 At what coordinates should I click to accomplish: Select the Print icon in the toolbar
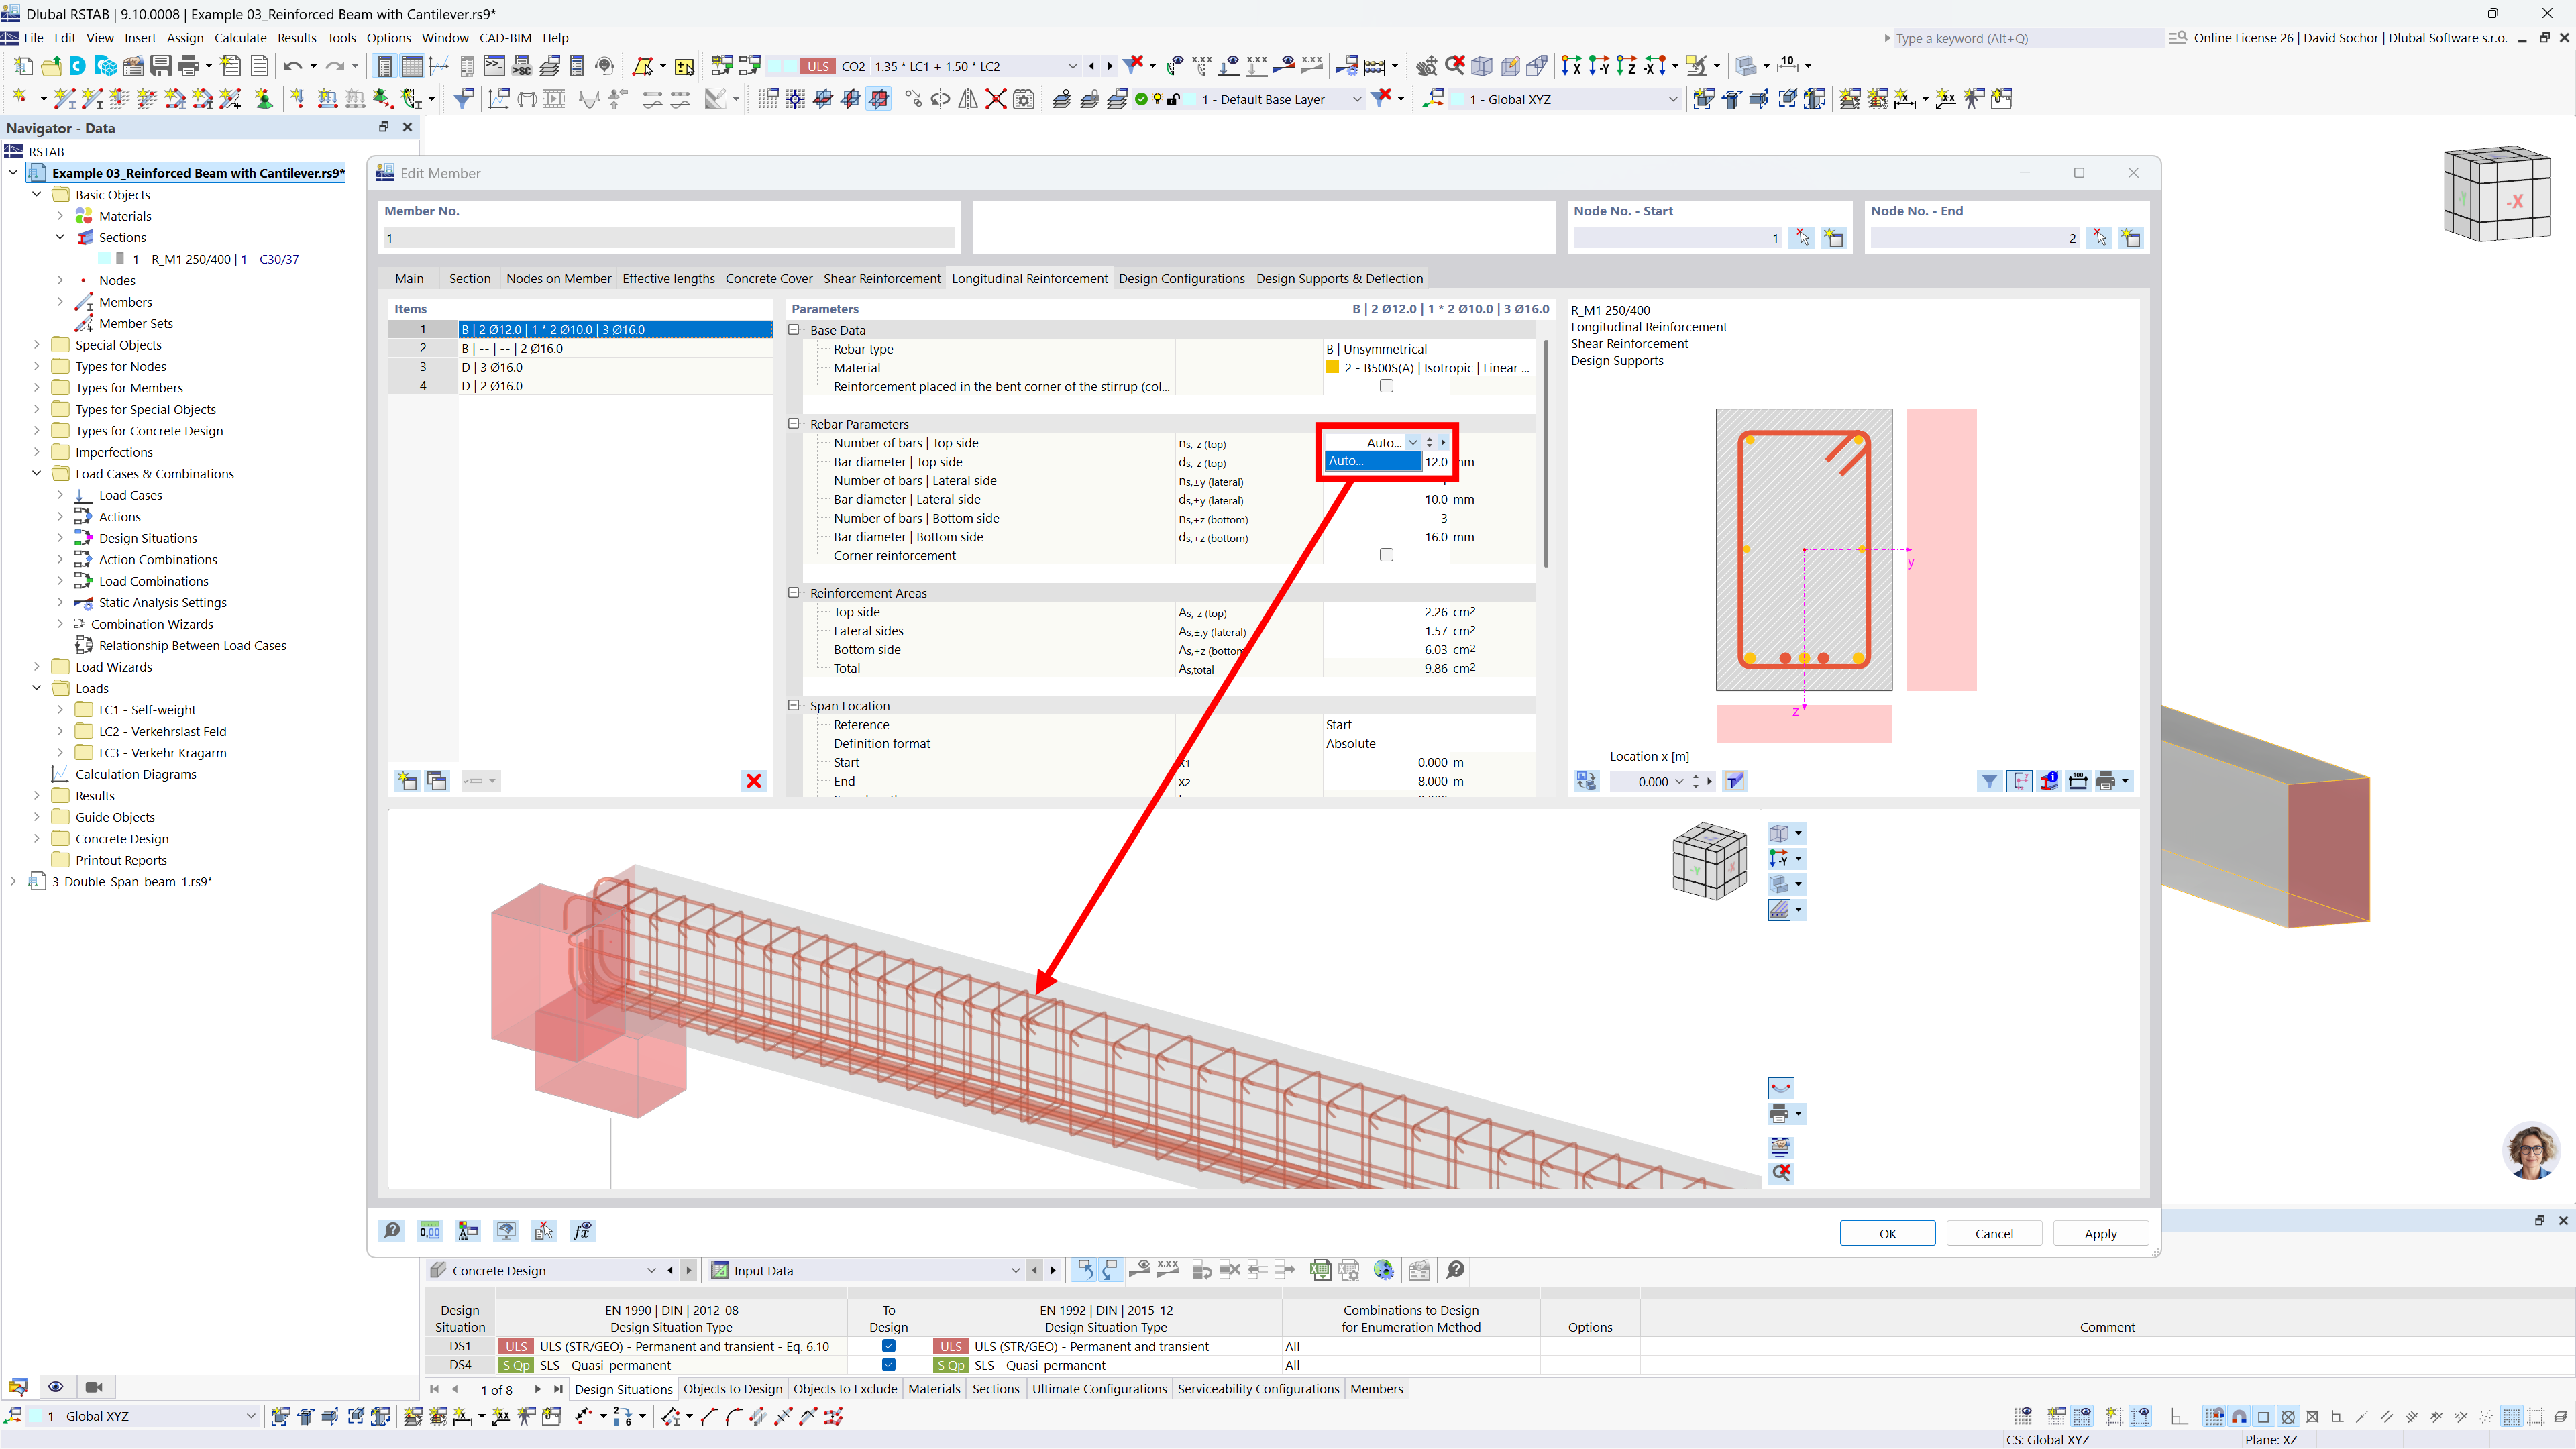(188, 65)
